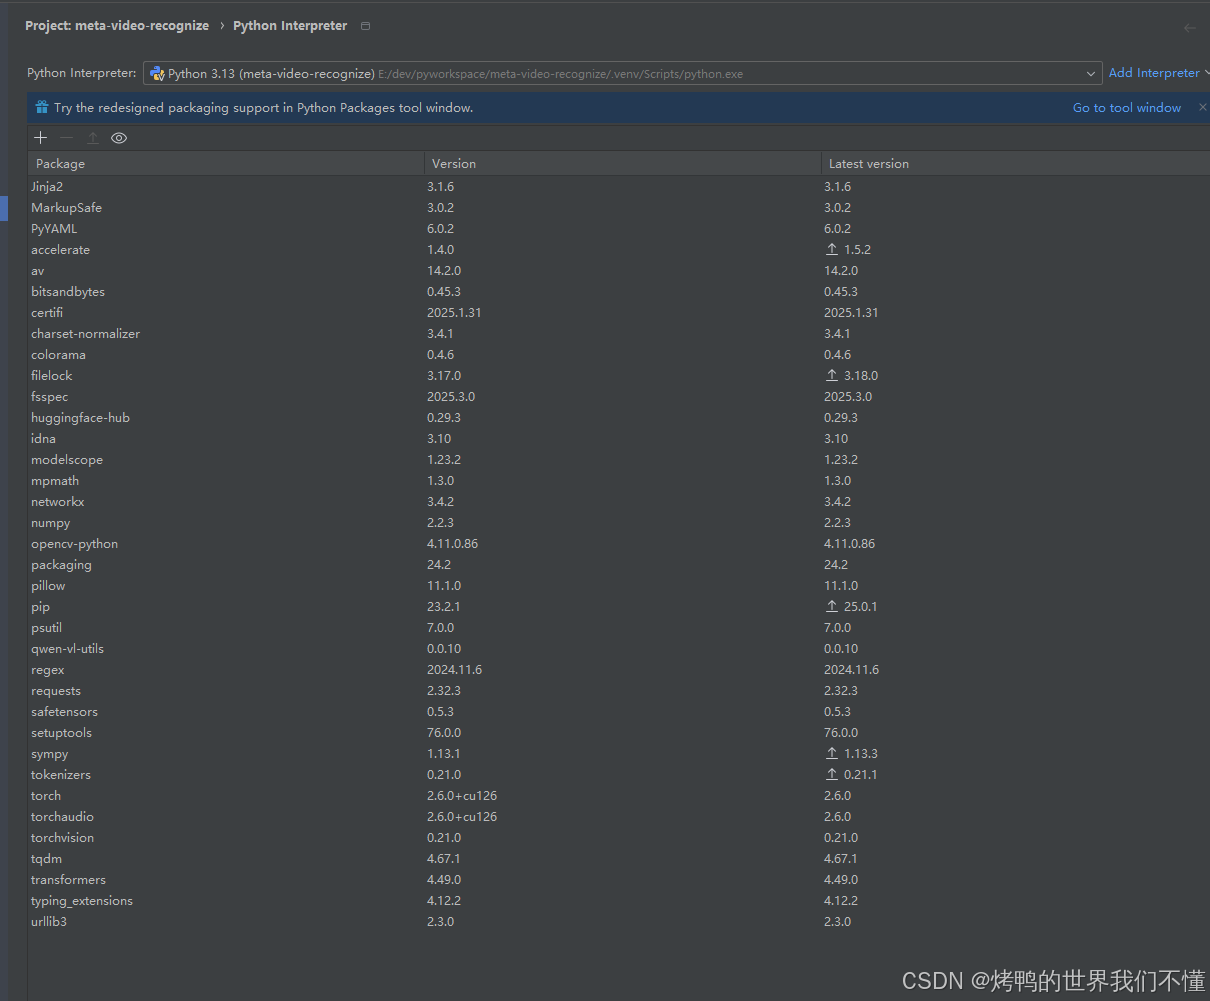Viewport: 1210px width, 1001px height.
Task: Open the Add Interpreter menu
Action: tap(1158, 73)
